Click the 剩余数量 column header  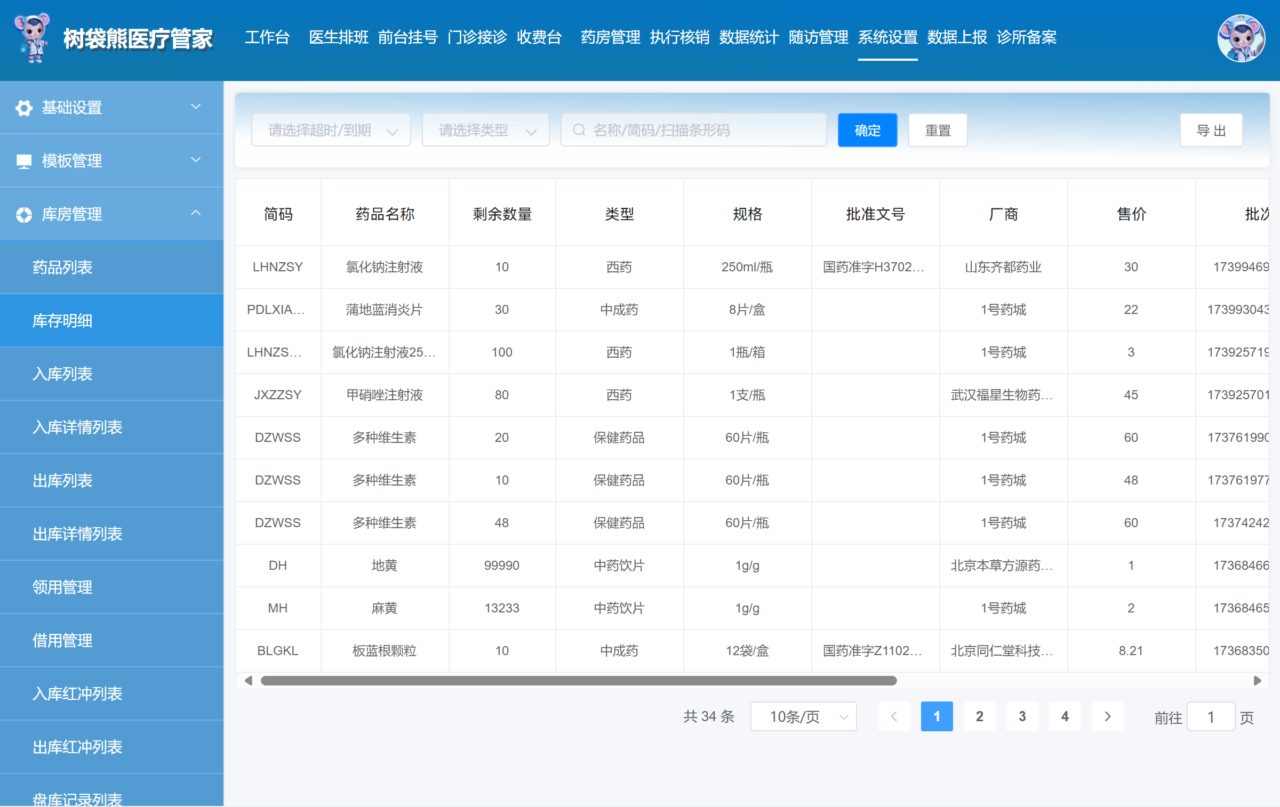(x=502, y=214)
